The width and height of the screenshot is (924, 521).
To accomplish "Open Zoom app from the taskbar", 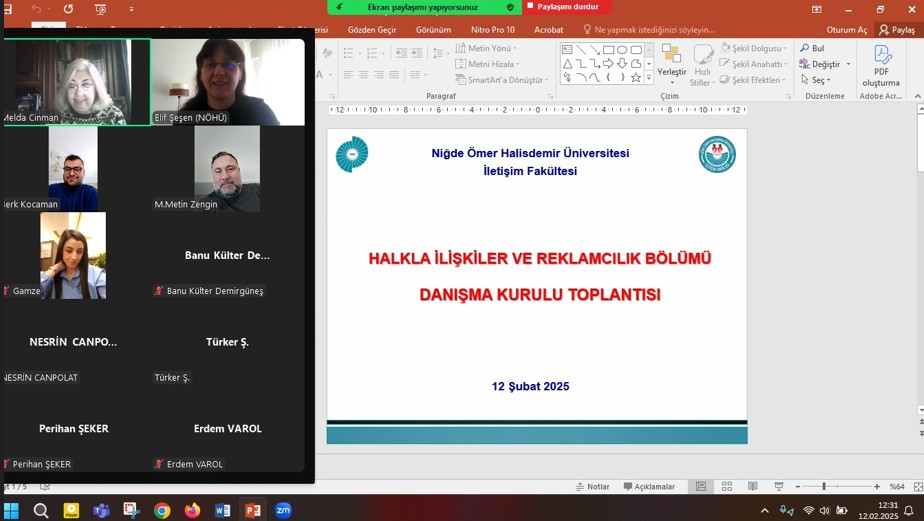I will pos(283,510).
